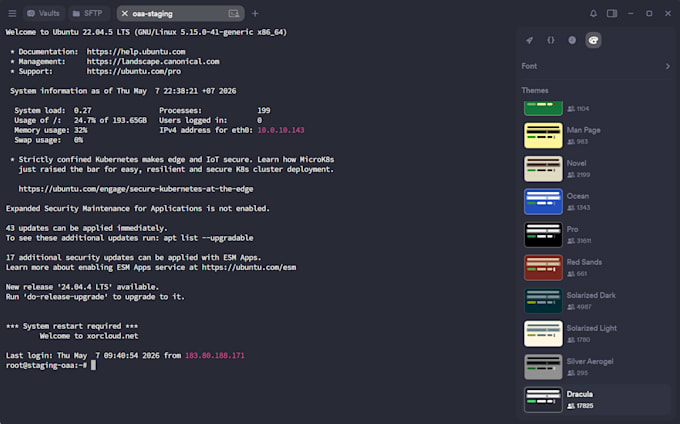680x424 pixels.
Task: Pick the Solarized Dark theme
Action: [x=596, y=300]
